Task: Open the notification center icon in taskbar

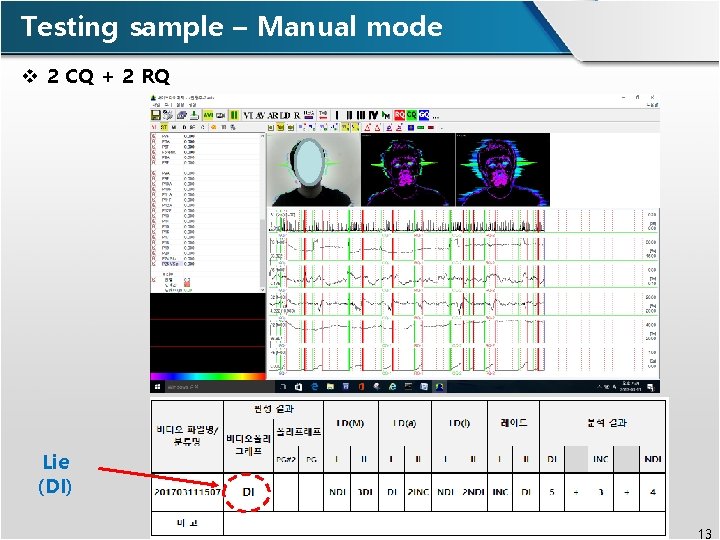Action: tap(651, 387)
